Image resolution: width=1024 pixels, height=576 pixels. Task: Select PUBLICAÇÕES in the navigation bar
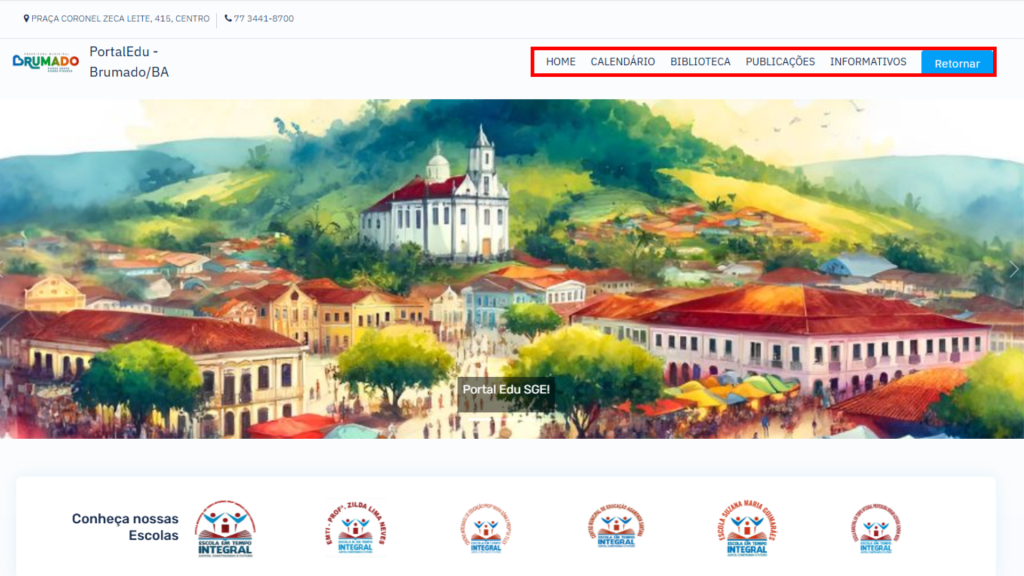(780, 62)
